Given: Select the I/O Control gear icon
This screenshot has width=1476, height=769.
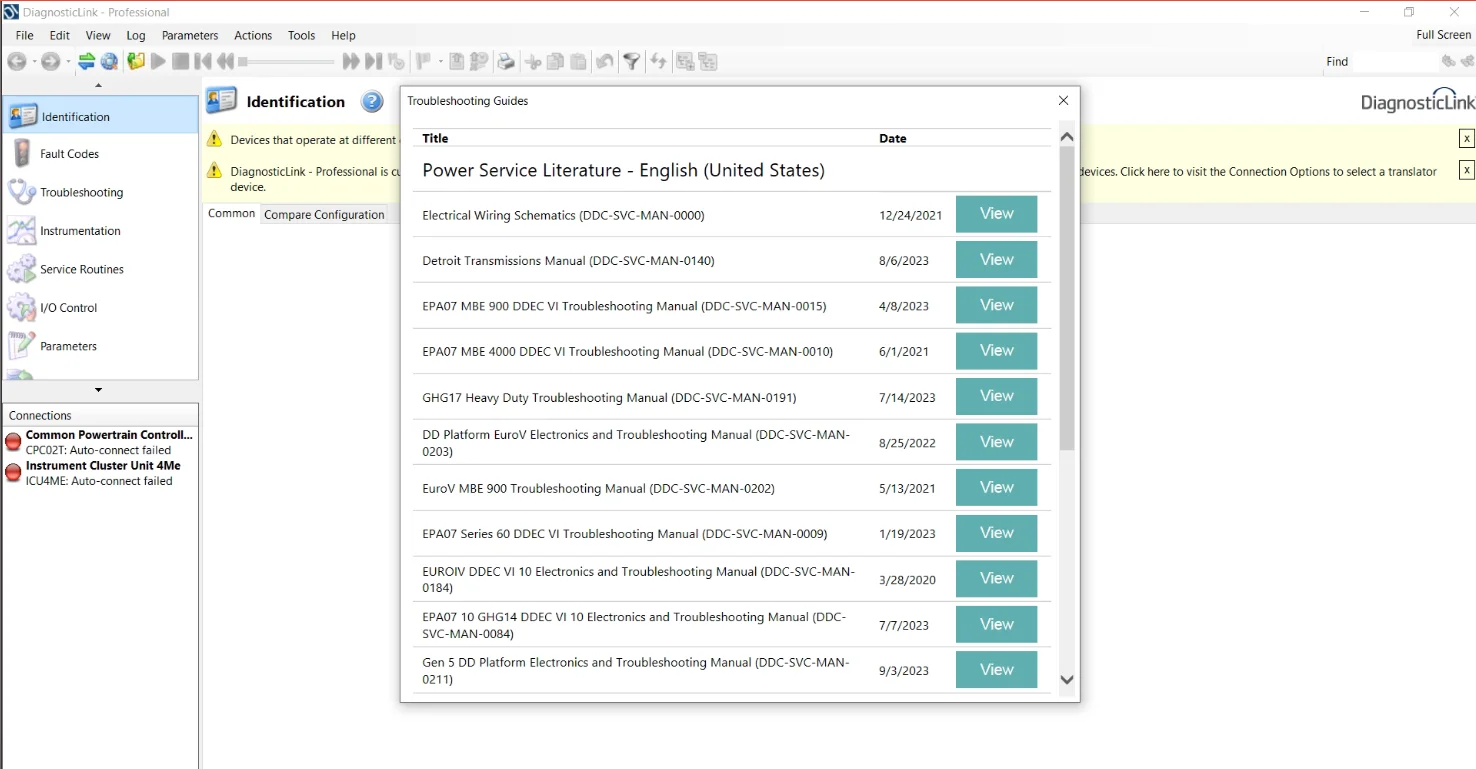Looking at the screenshot, I should pos(22,307).
